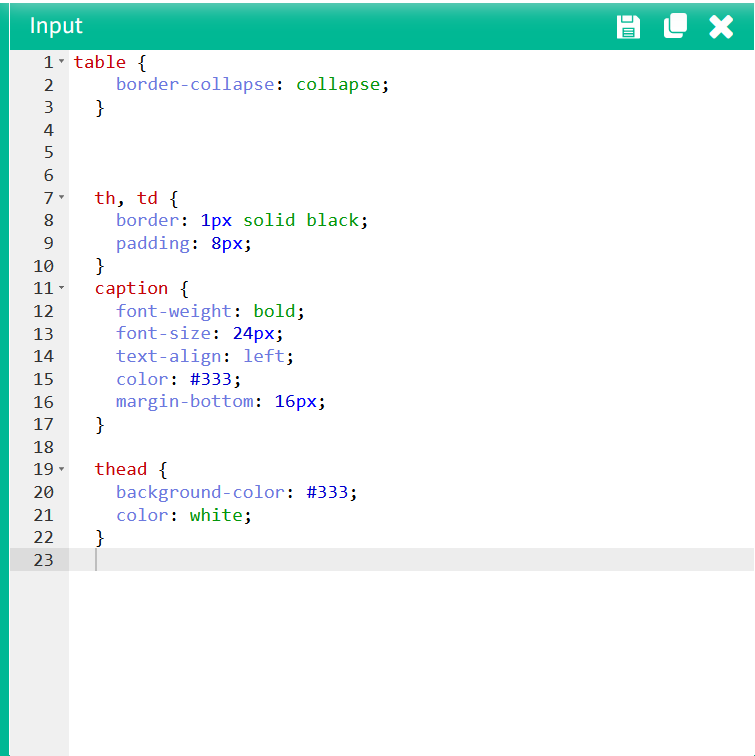Click line number 5 in gutter

point(48,153)
